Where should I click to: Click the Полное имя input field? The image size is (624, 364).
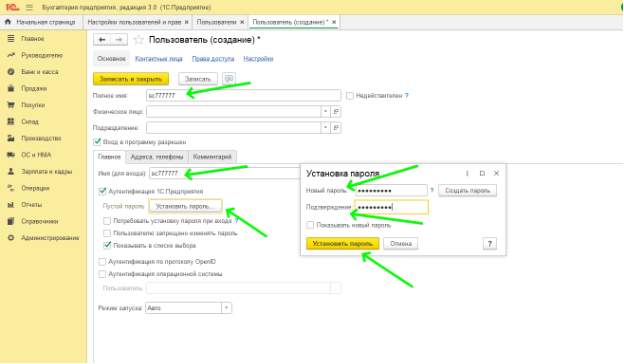tap(244, 95)
